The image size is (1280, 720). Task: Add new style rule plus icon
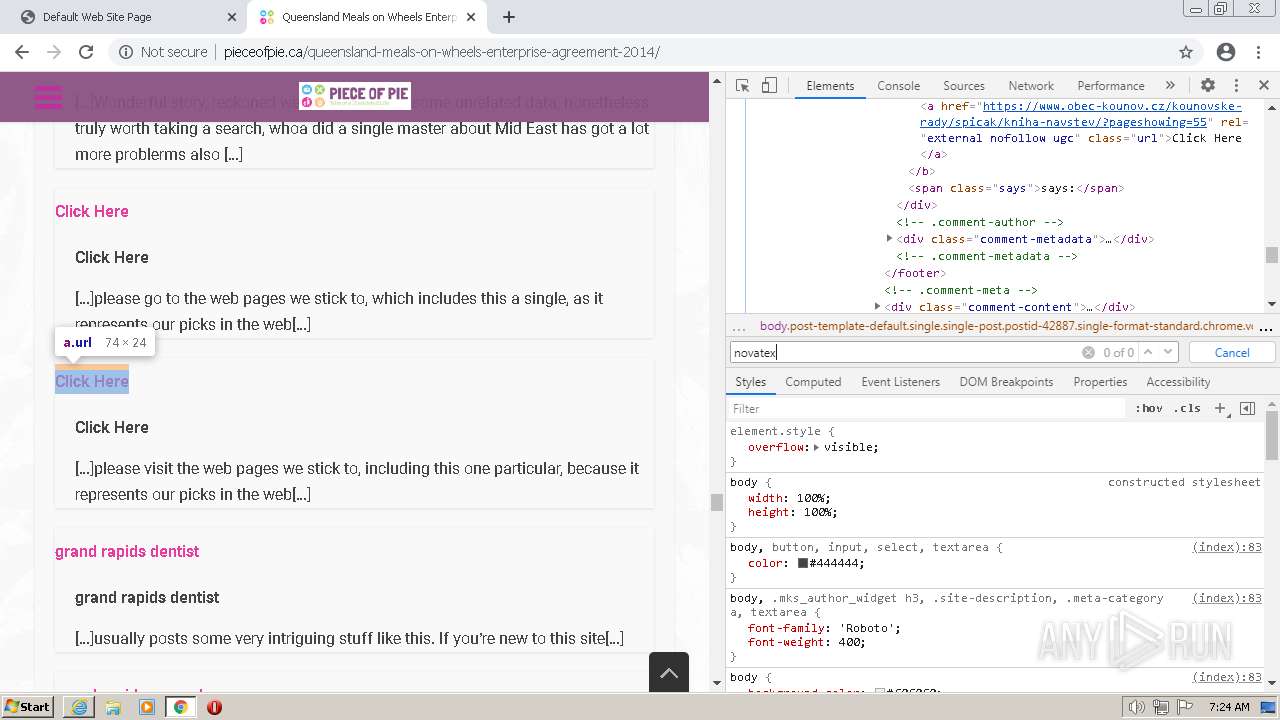pos(1220,408)
